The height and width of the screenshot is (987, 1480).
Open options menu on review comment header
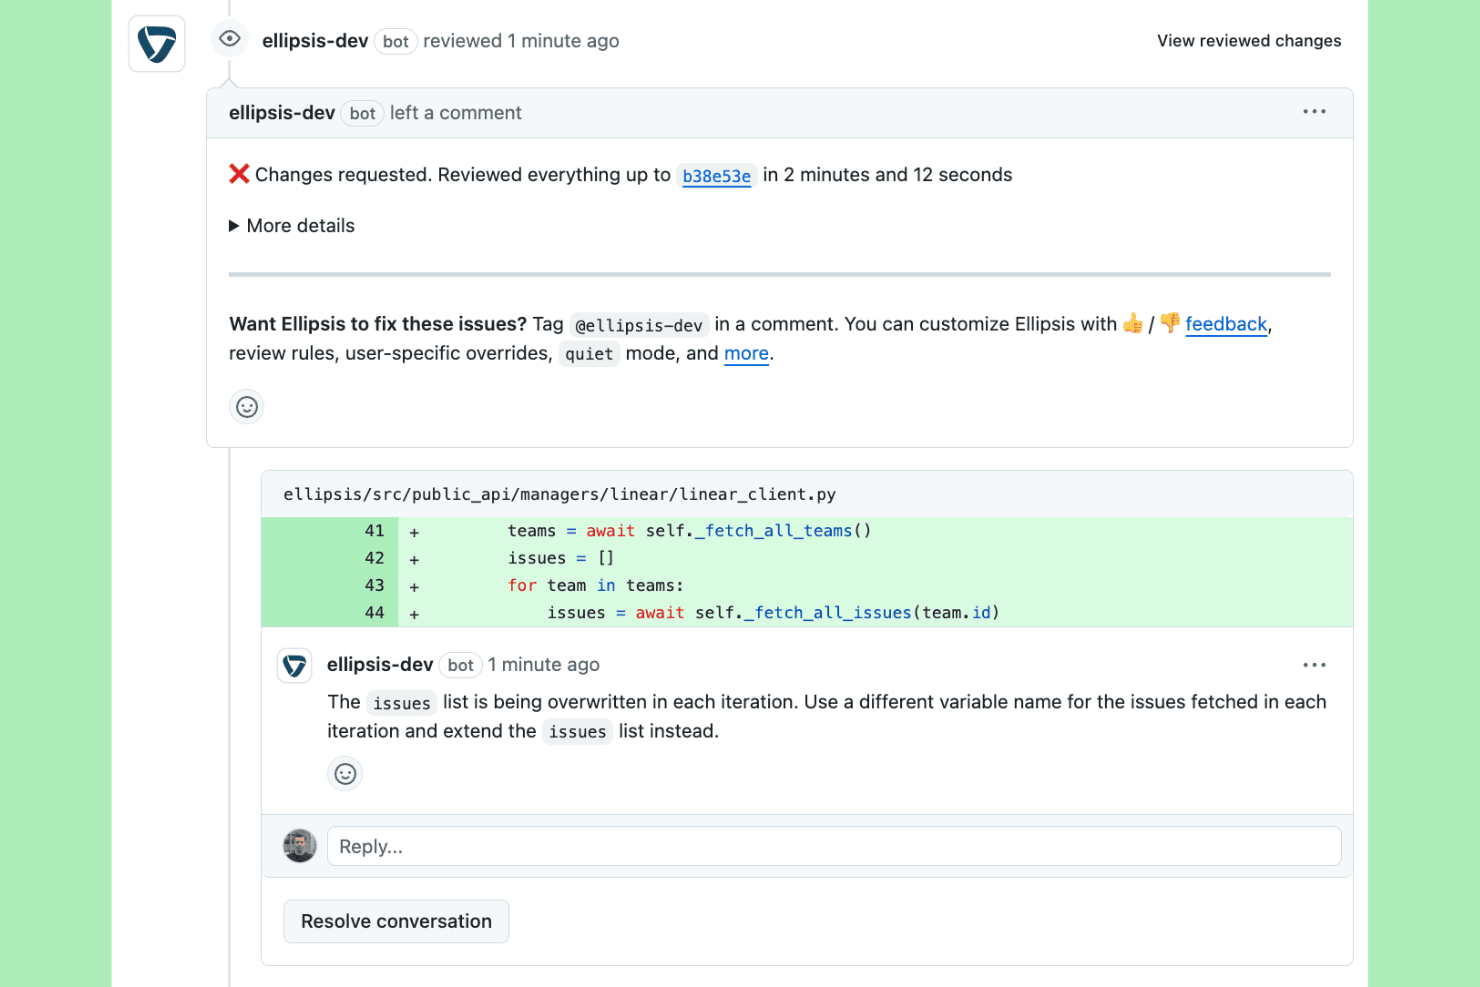pyautogui.click(x=1314, y=112)
